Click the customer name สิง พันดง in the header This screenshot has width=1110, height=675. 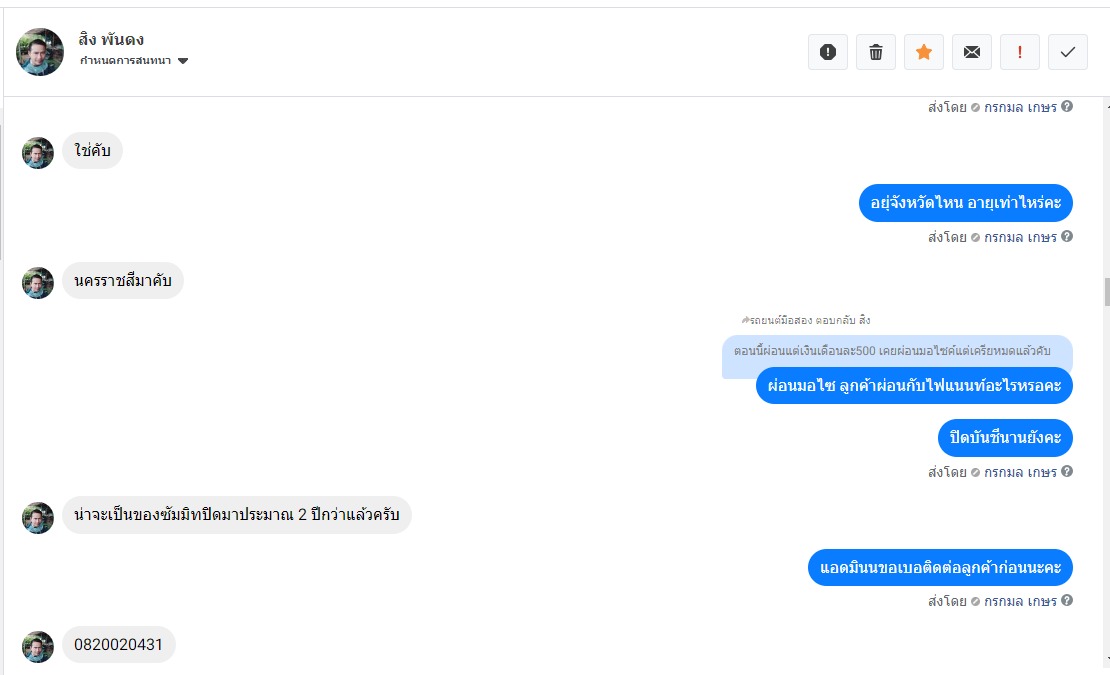coord(111,40)
